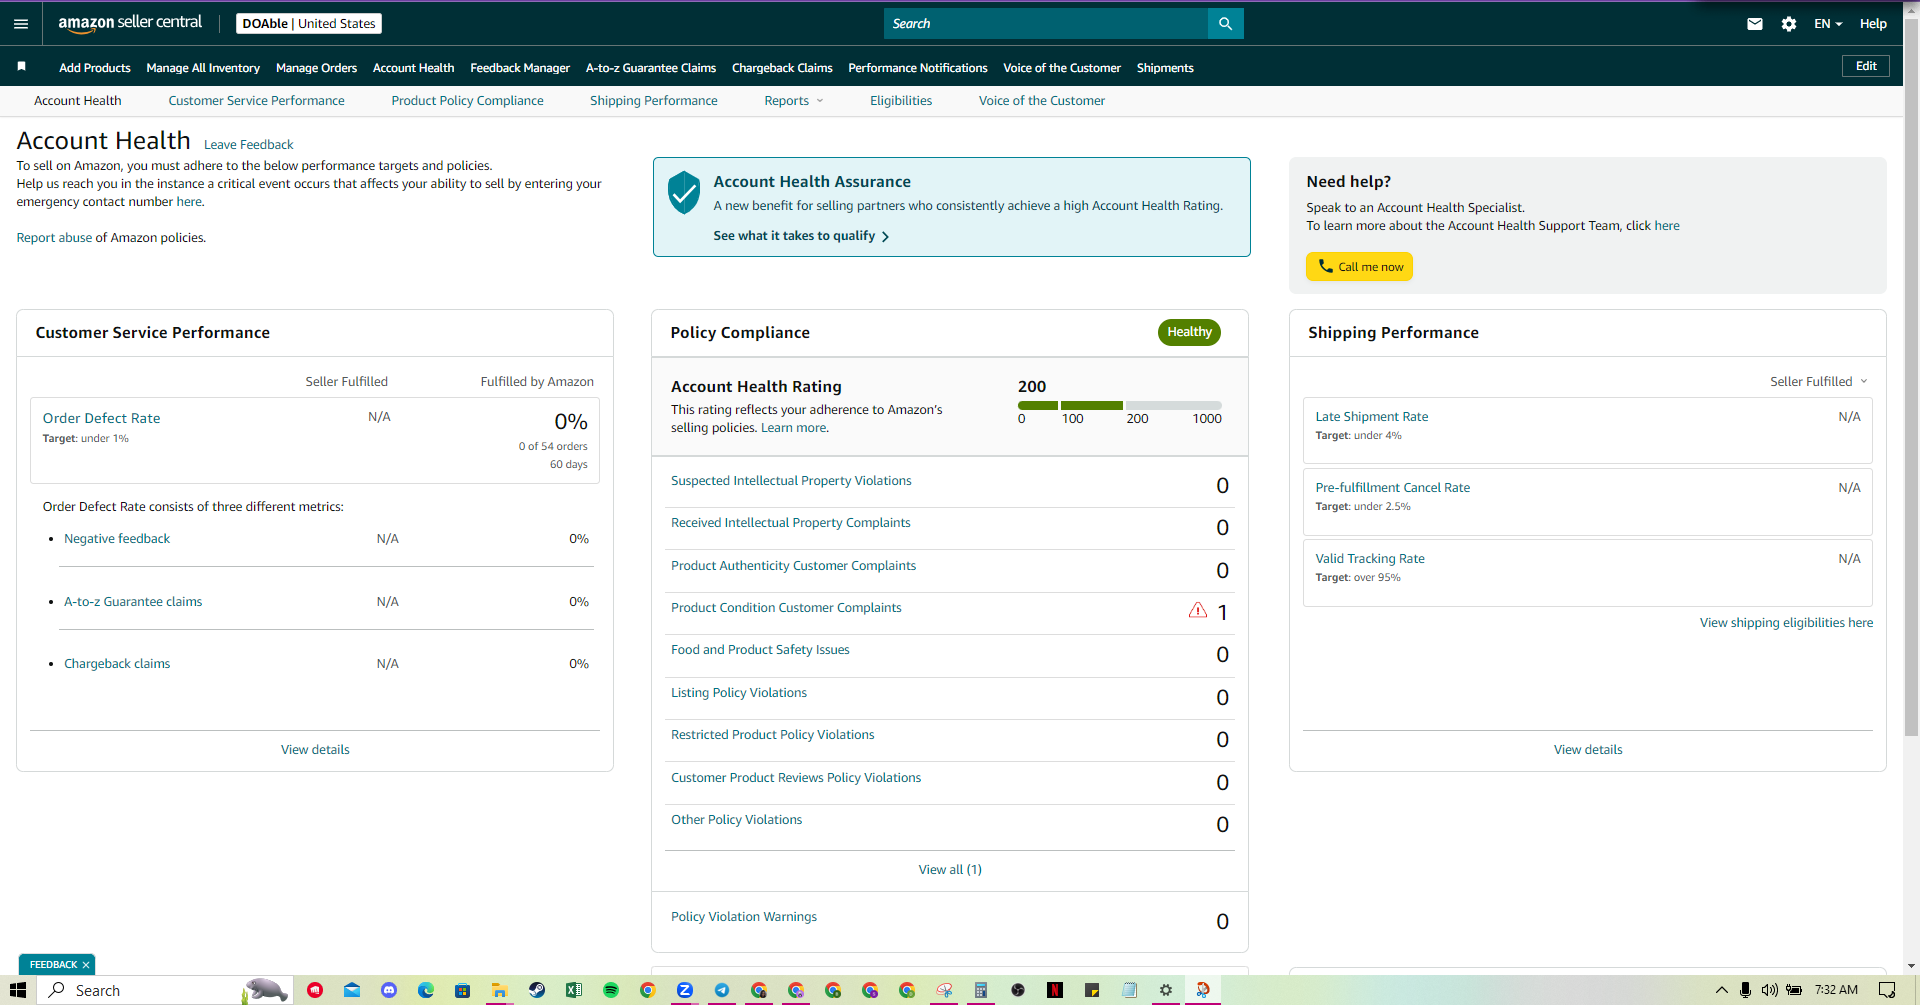Open Telegram from the taskbar
Image resolution: width=1920 pixels, height=1005 pixels.
pos(722,990)
